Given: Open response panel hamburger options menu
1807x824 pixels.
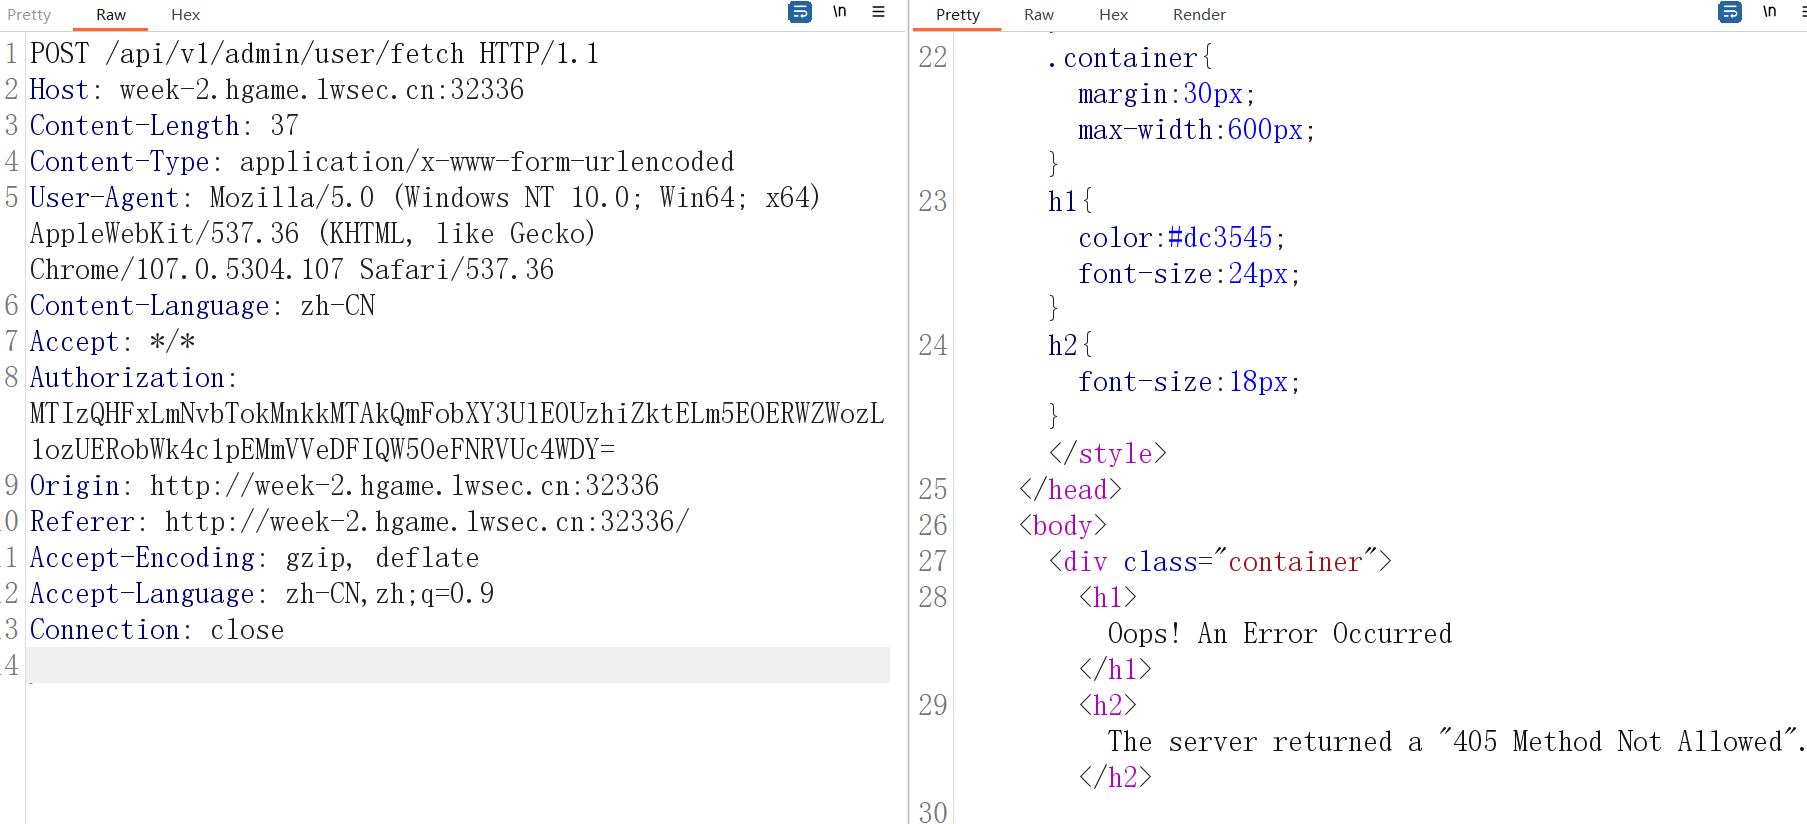Looking at the screenshot, I should pyautogui.click(x=1803, y=12).
